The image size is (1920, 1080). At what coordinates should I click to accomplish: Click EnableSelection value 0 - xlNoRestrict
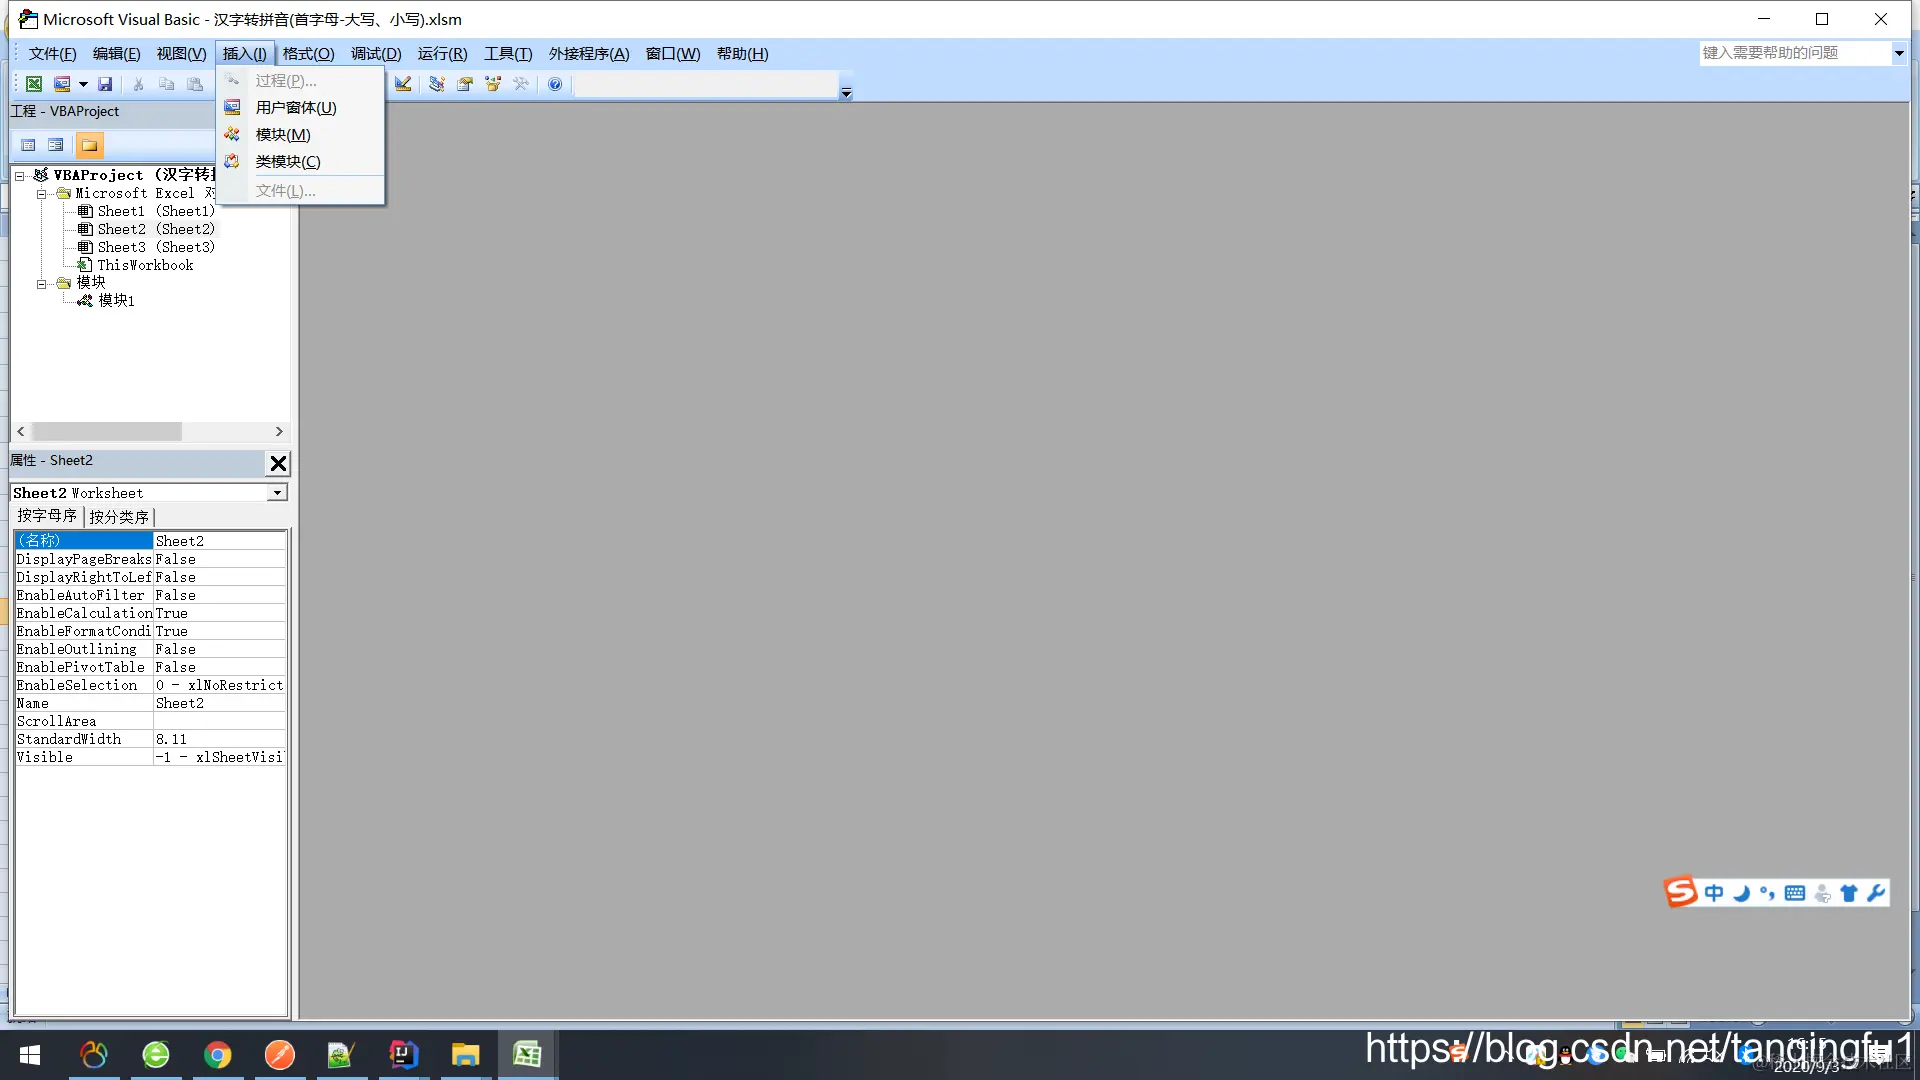219,685
